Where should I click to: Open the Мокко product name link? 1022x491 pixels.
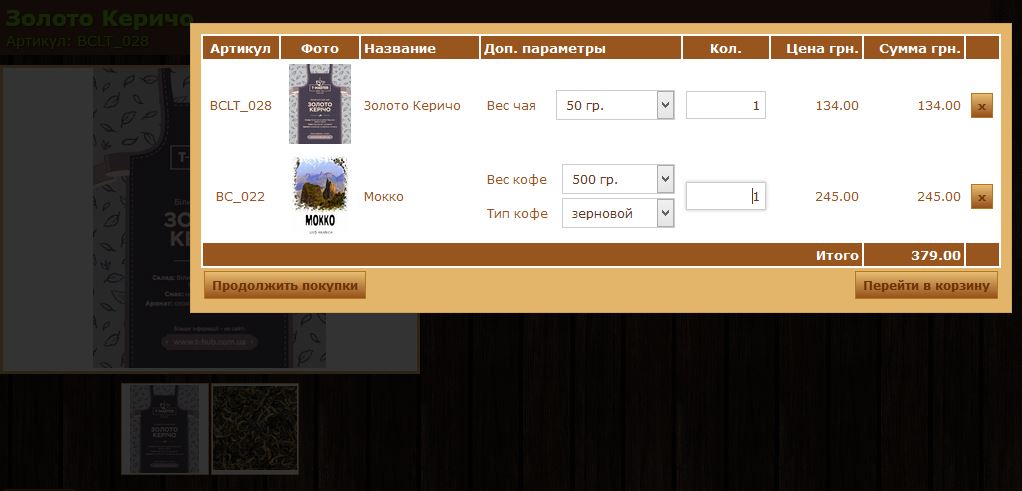(x=383, y=197)
